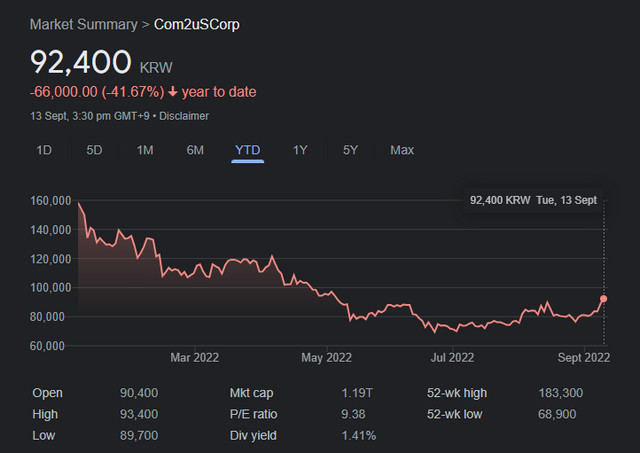Open the Disclaimer link
Image resolution: width=640 pixels, height=453 pixels.
(184, 116)
